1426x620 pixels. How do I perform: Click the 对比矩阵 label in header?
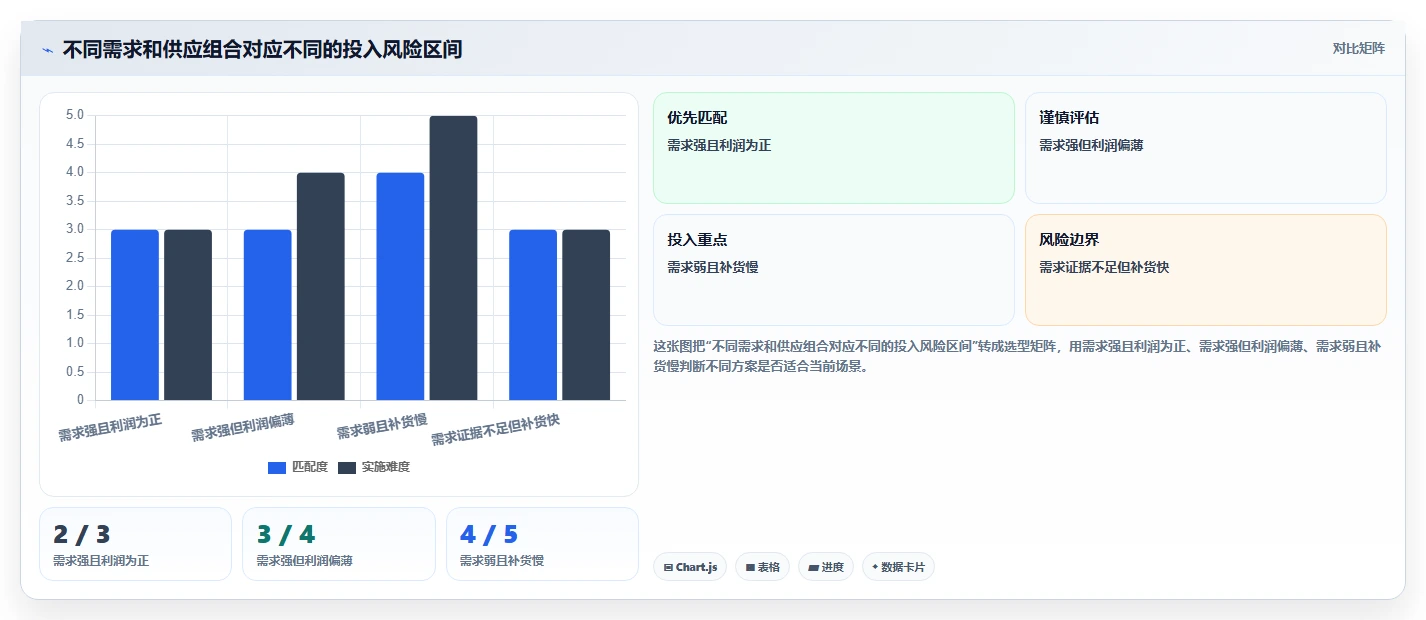tap(1359, 48)
